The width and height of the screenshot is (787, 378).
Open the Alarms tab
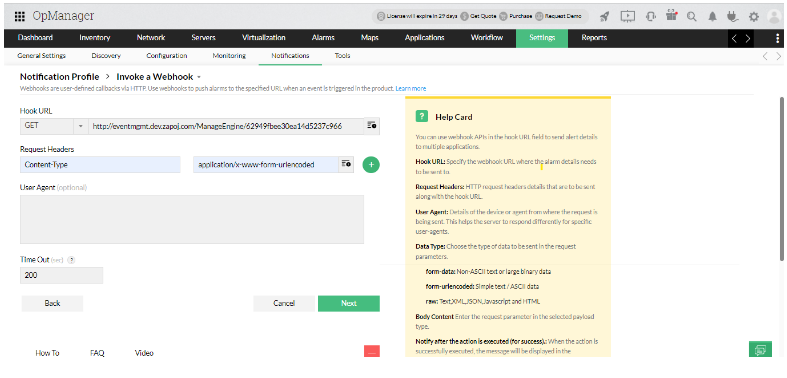[323, 38]
